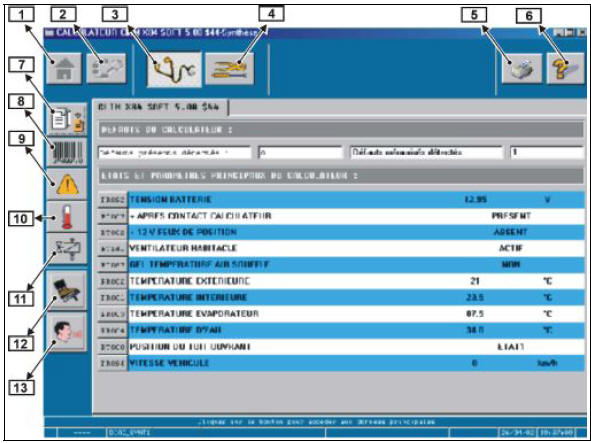Click the ABSENT status value
Image resolution: width=591 pixels, height=443 pixels.
coord(510,232)
